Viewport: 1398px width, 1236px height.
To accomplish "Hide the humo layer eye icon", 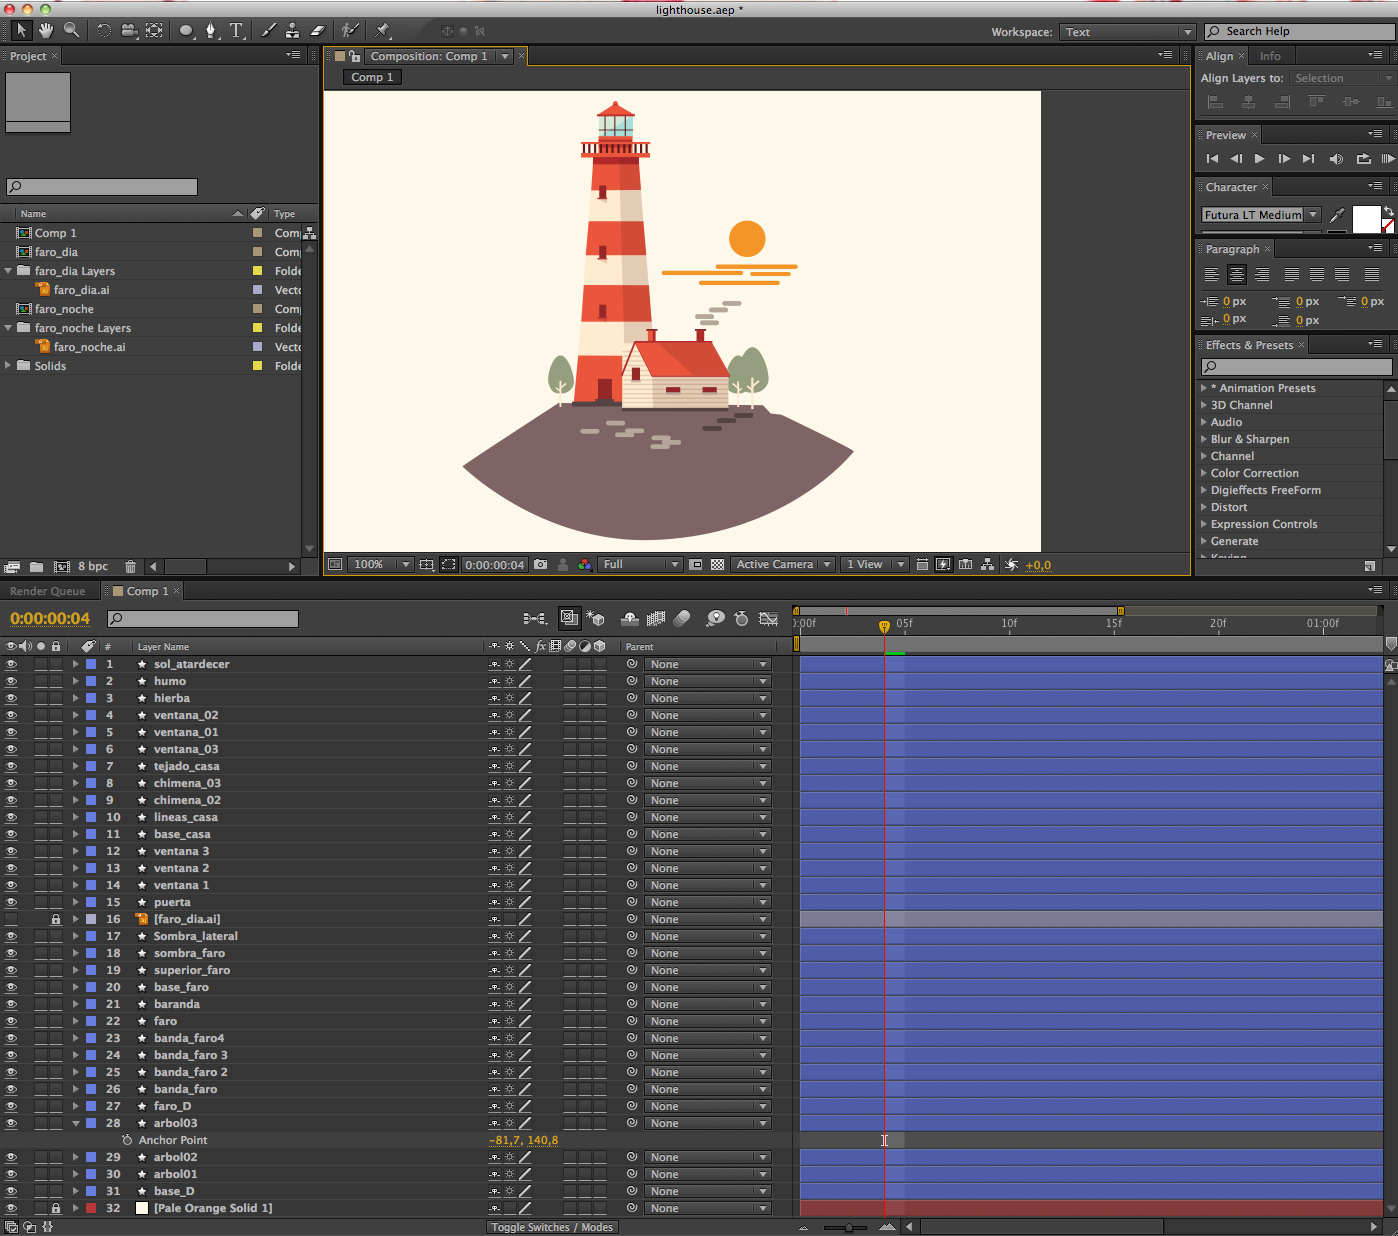I will [x=11, y=681].
